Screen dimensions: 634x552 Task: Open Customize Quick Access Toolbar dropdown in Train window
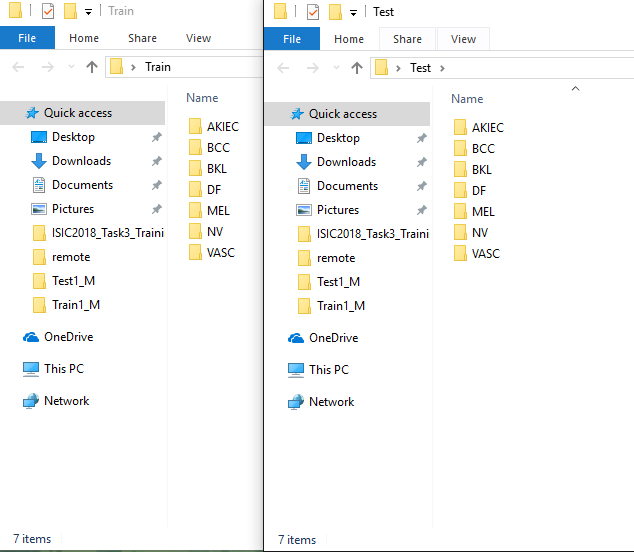[88, 12]
